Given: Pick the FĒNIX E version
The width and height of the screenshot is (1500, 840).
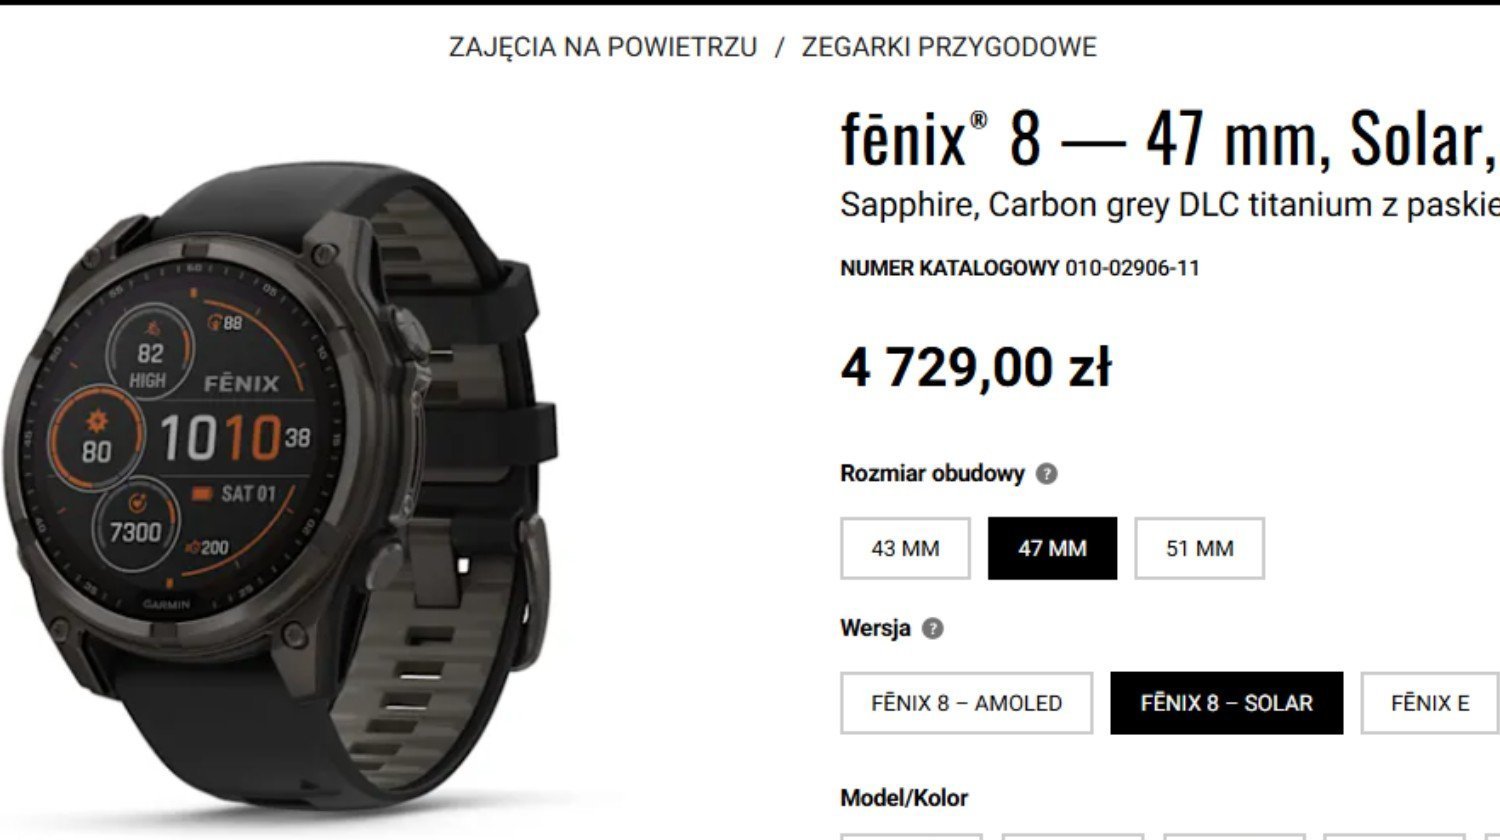Looking at the screenshot, I should click(1430, 703).
